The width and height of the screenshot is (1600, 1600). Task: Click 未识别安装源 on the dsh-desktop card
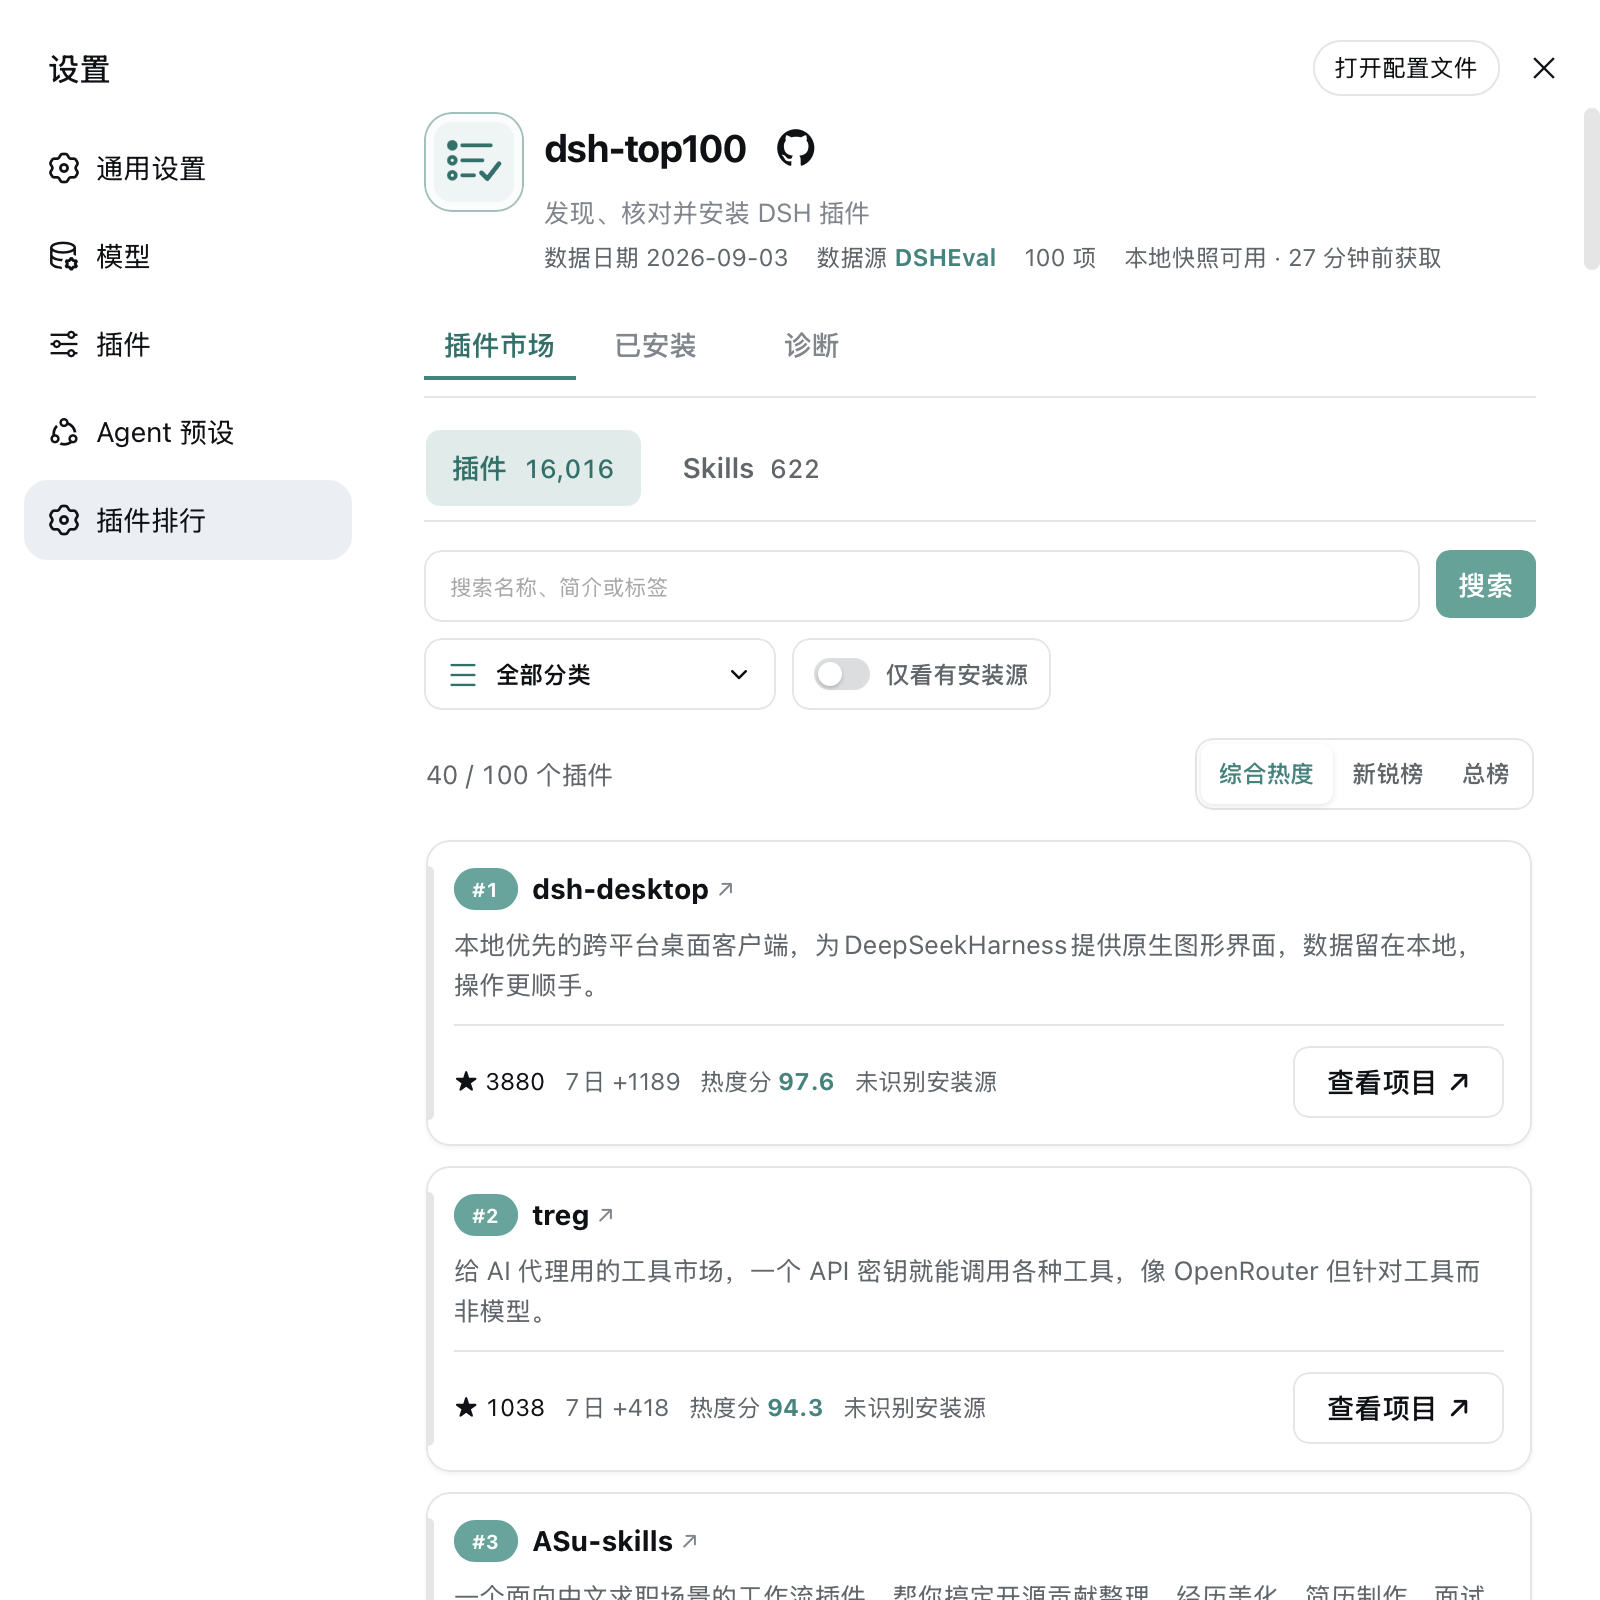926,1082
